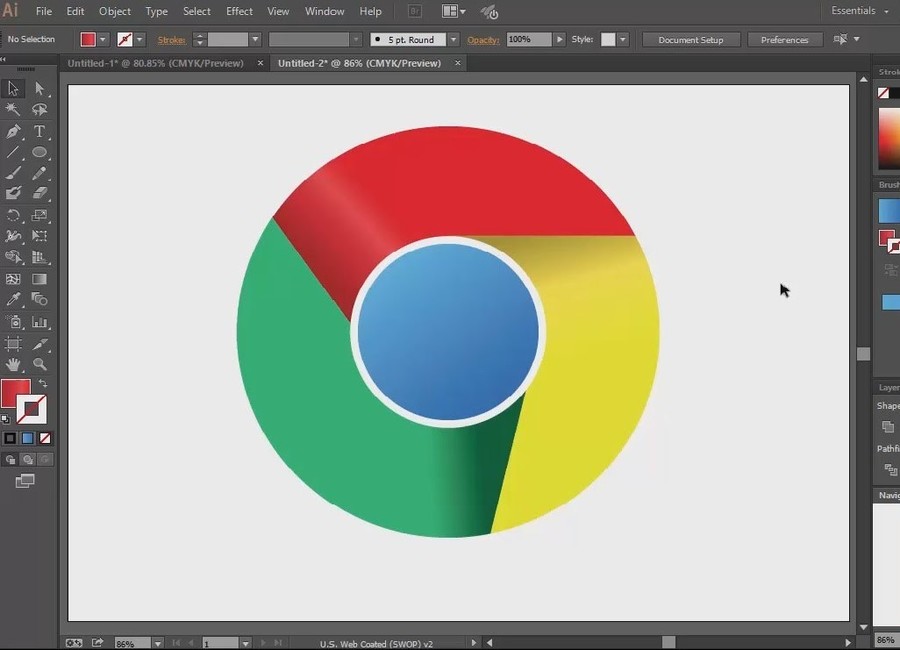The height and width of the screenshot is (650, 900).
Task: Pick the Magic Wand tool
Action: pyautogui.click(x=13, y=110)
